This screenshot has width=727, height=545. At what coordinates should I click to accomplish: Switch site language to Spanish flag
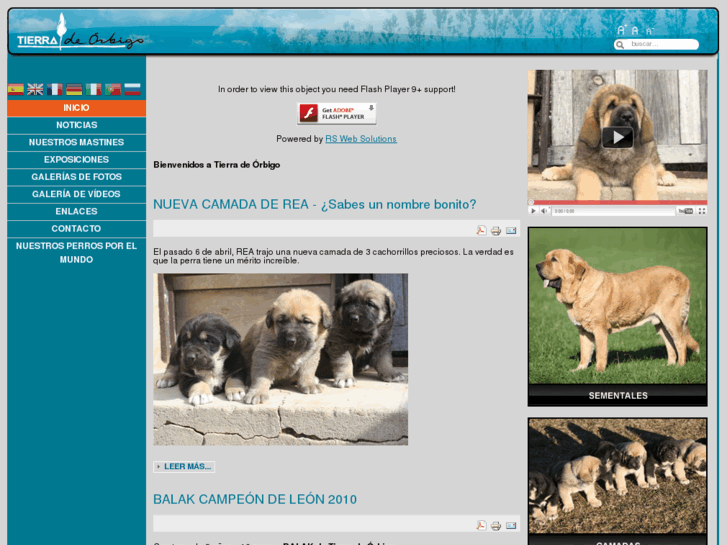(x=15, y=89)
